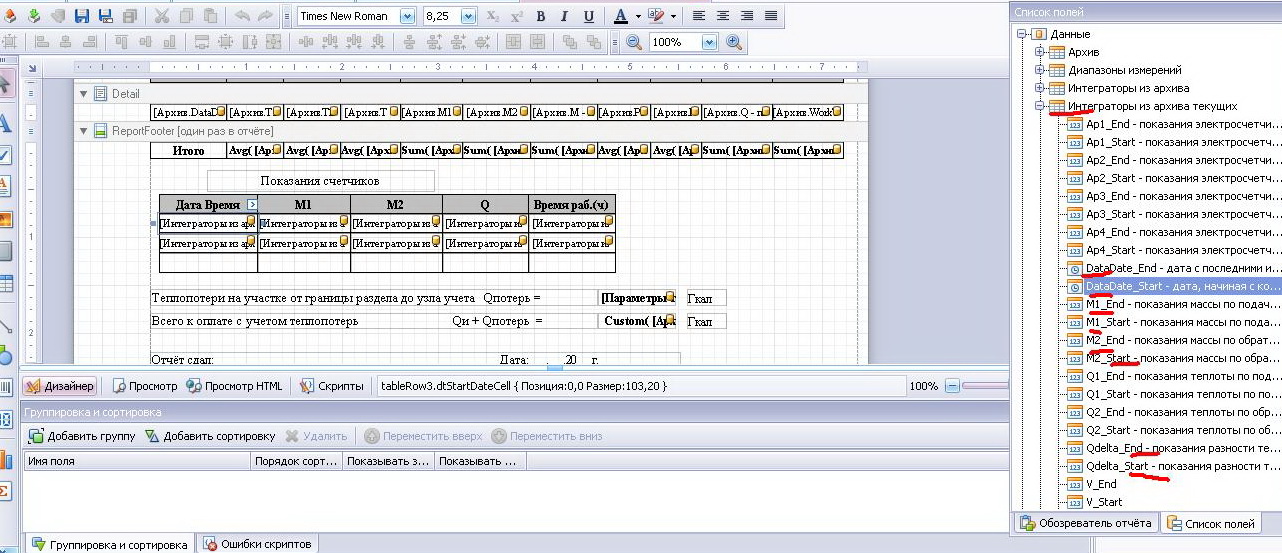
Task: Open highlight color dropdown arrow
Action: [x=673, y=16]
